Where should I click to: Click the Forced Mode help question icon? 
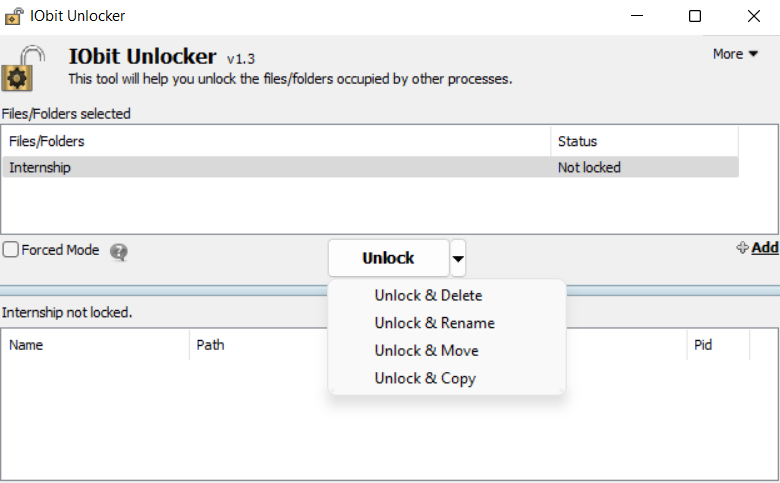point(119,252)
